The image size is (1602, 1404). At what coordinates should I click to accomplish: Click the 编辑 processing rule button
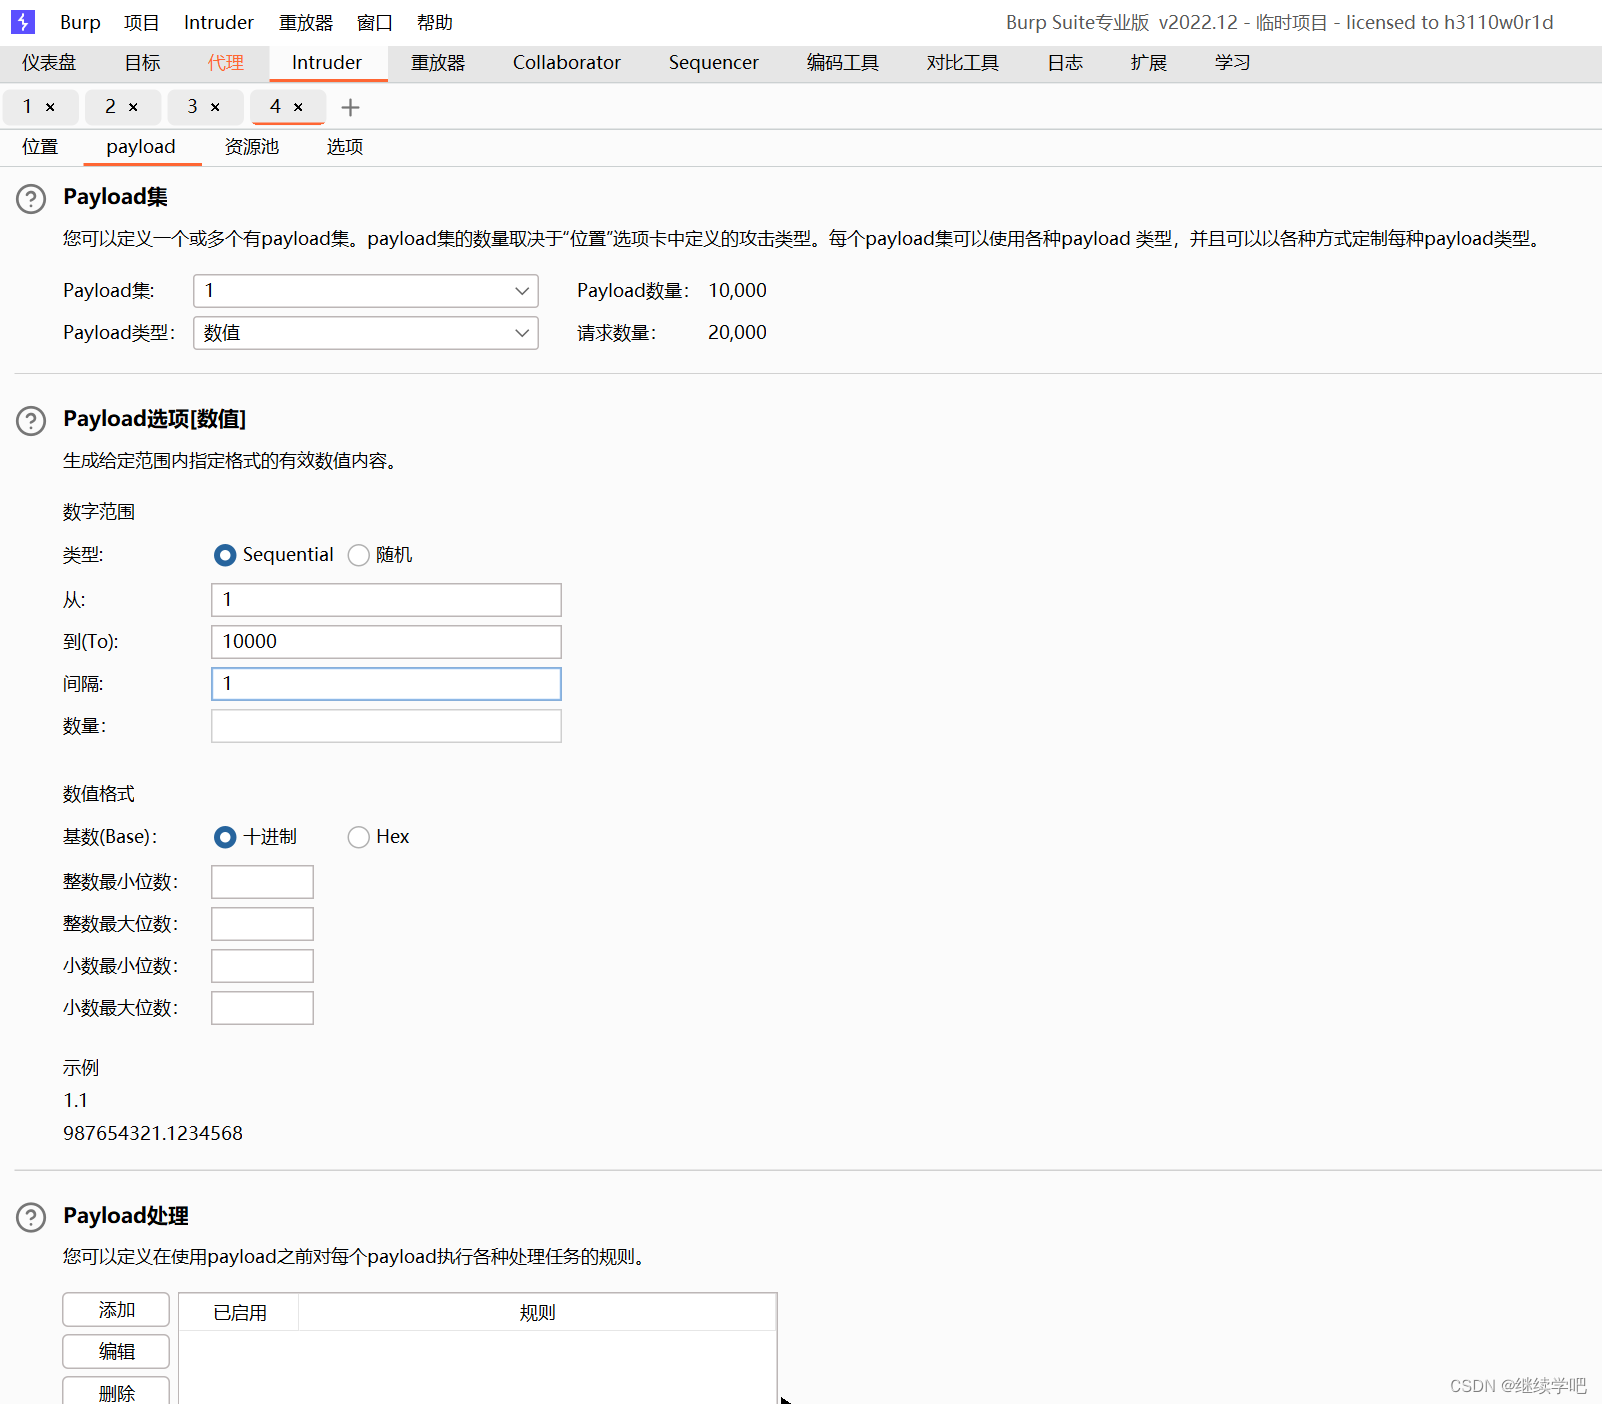[x=116, y=1352]
